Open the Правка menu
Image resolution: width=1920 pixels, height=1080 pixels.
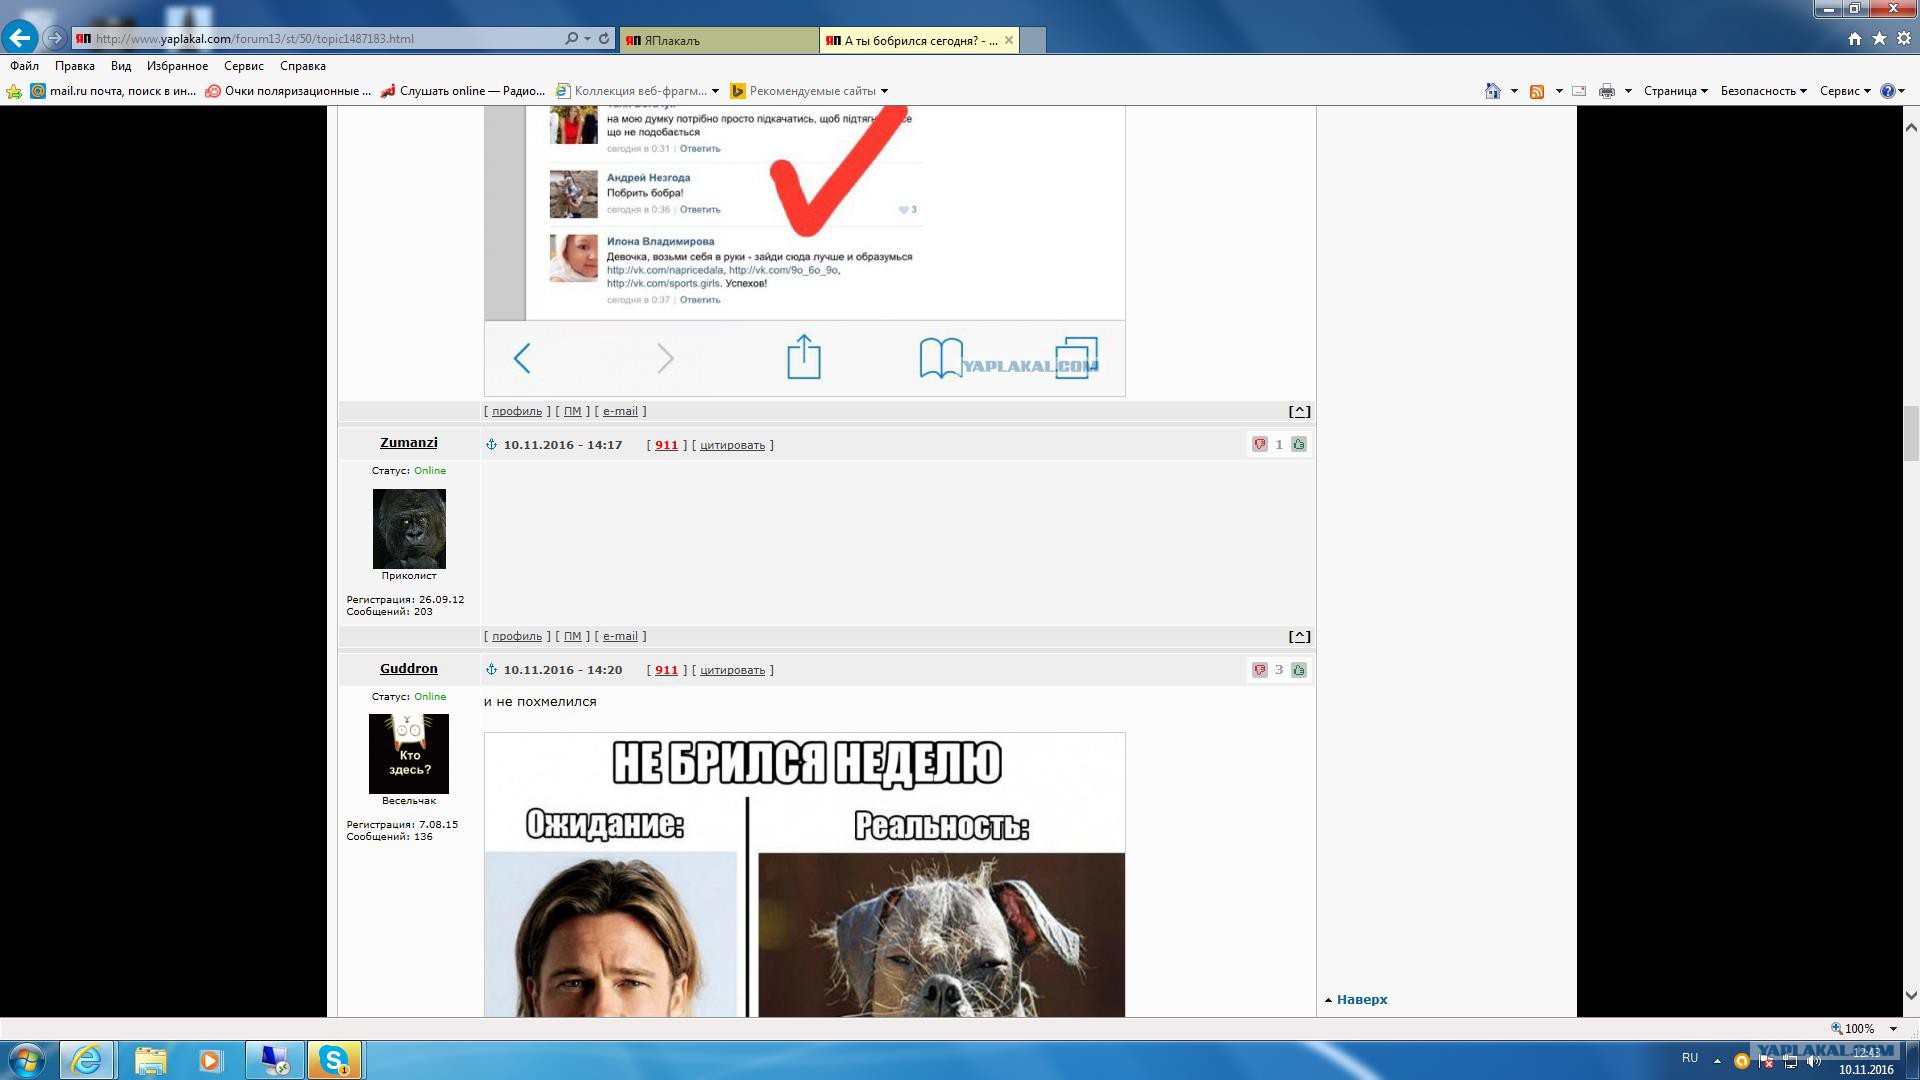(75, 66)
